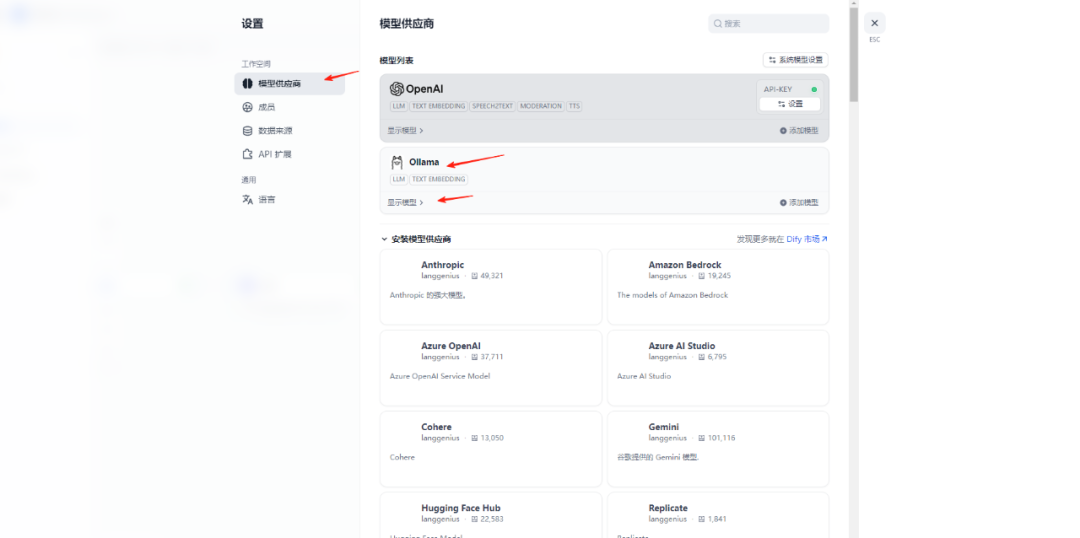Select the Replicate card title
The image size is (1080, 538).
(668, 508)
